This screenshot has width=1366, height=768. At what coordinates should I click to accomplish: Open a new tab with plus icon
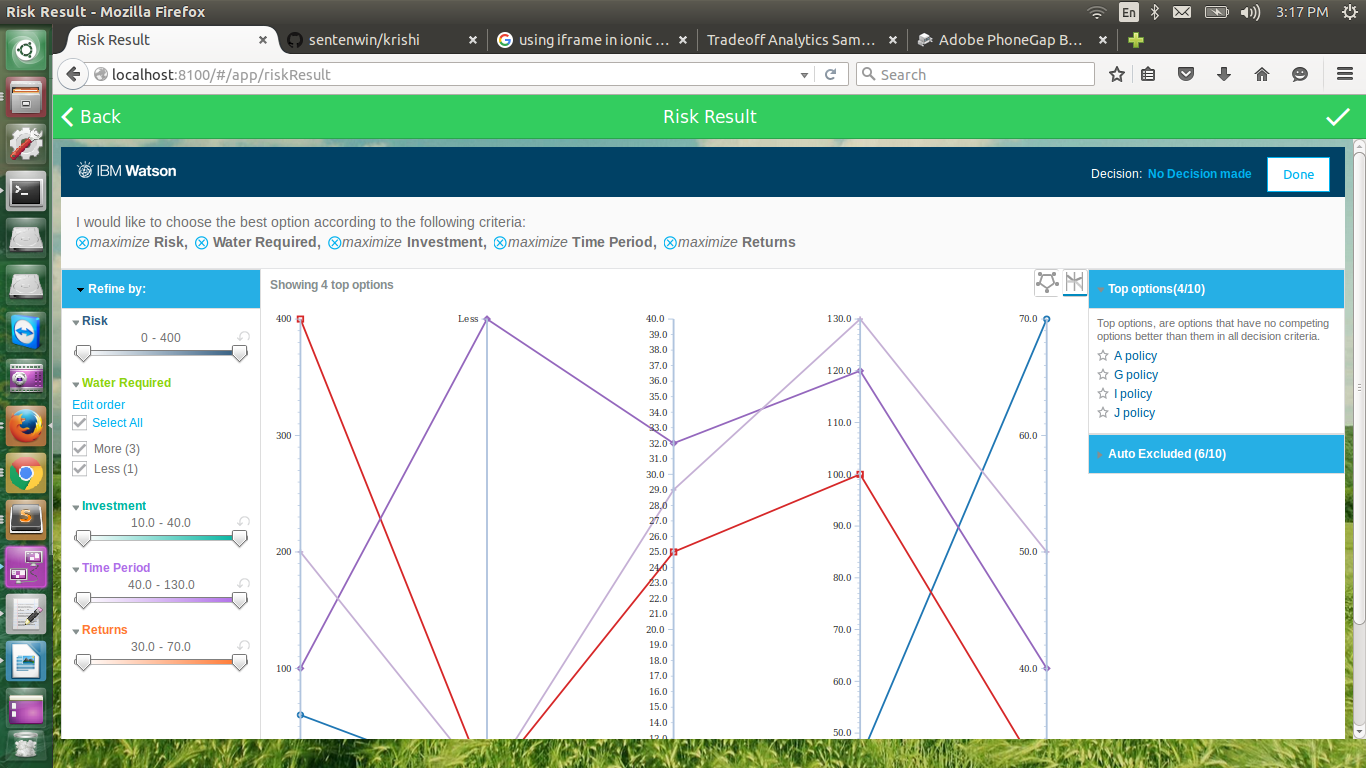[1135, 40]
